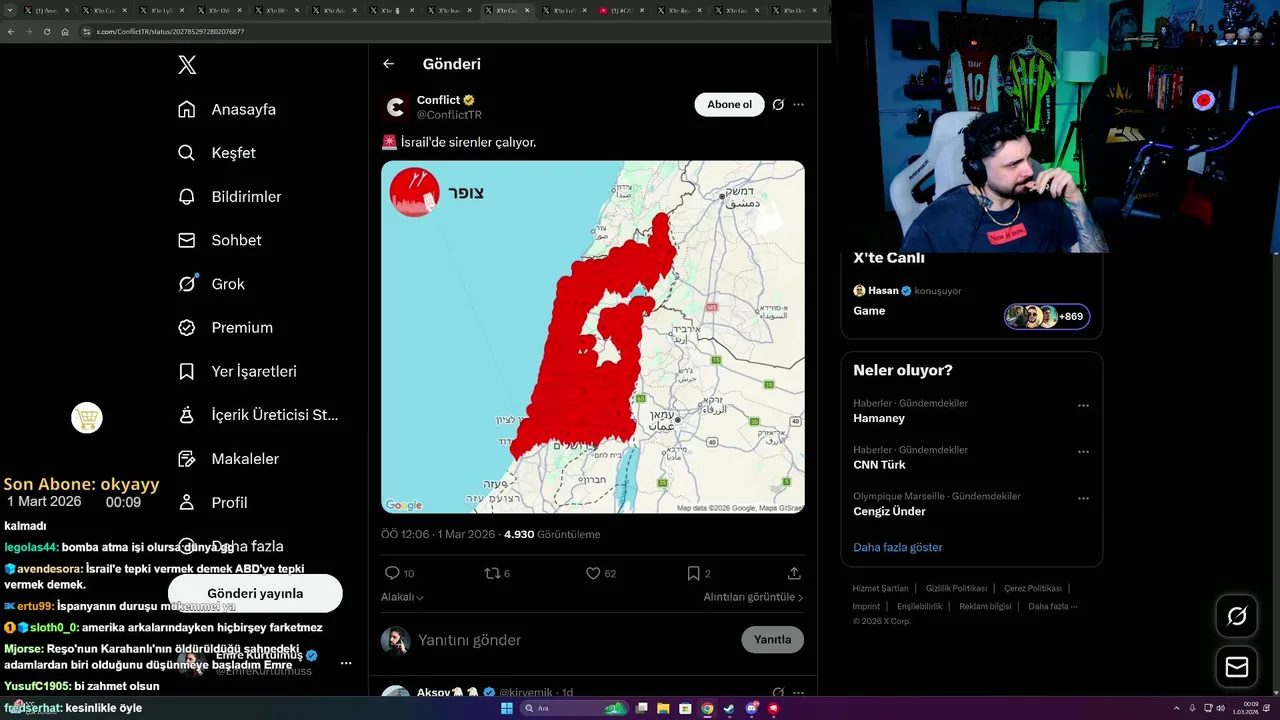Viewport: 1280px width, 720px height.
Task: Click Abone ol subscribe button
Action: (x=729, y=104)
